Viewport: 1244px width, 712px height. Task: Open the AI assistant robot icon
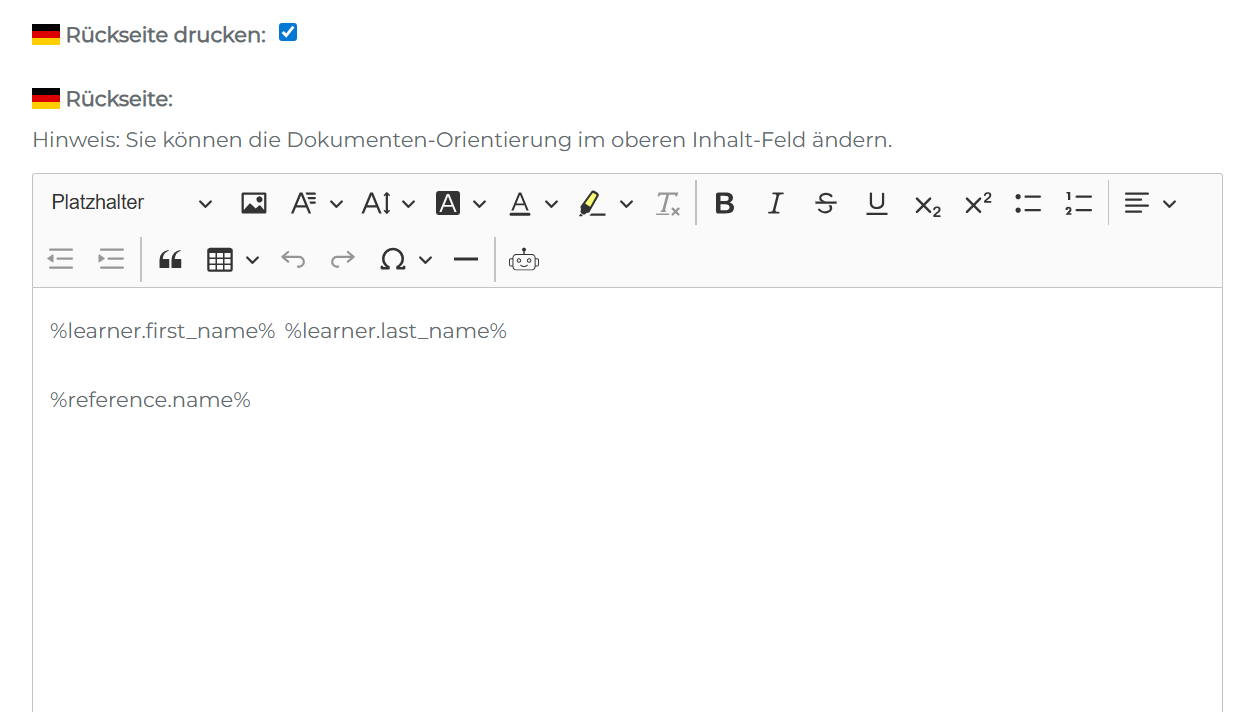(x=524, y=260)
